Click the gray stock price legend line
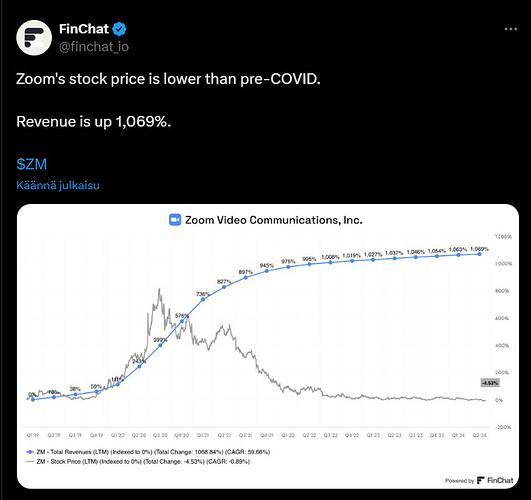531x500 pixels. 30,461
